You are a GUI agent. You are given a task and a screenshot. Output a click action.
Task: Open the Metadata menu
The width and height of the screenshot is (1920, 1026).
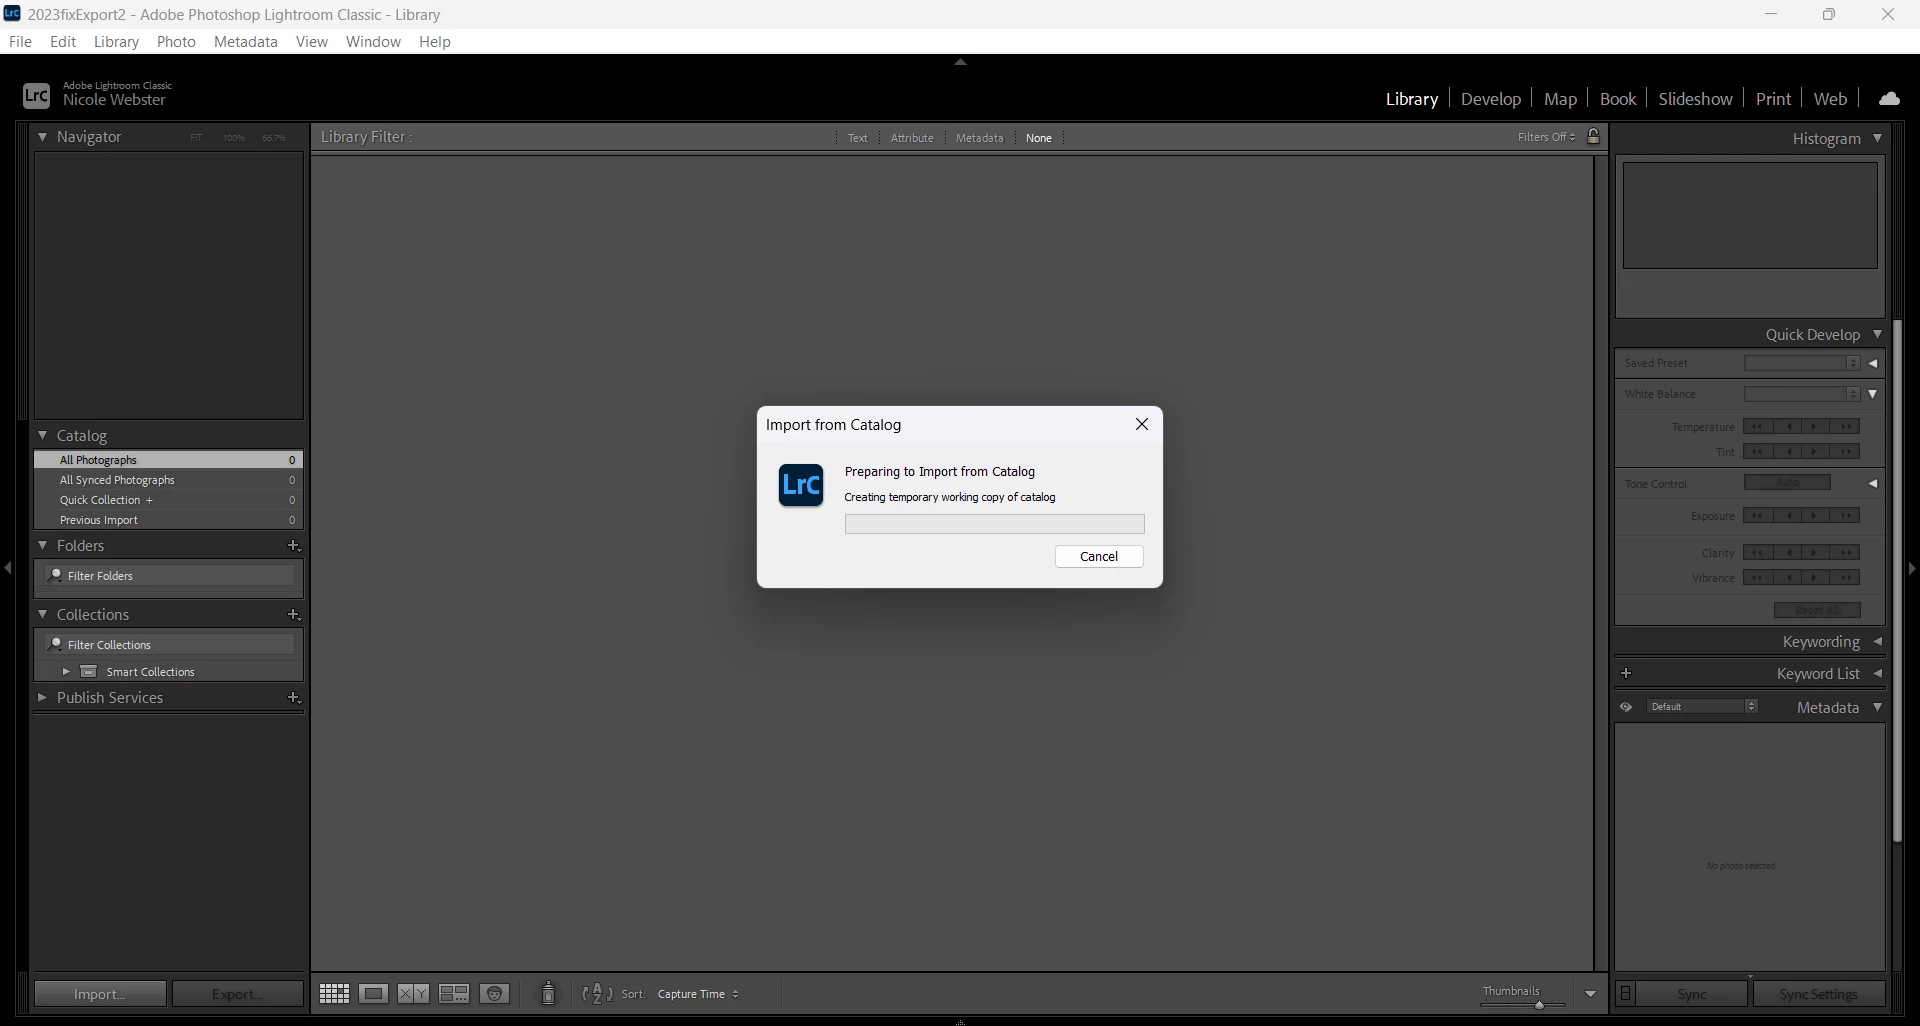(x=246, y=41)
